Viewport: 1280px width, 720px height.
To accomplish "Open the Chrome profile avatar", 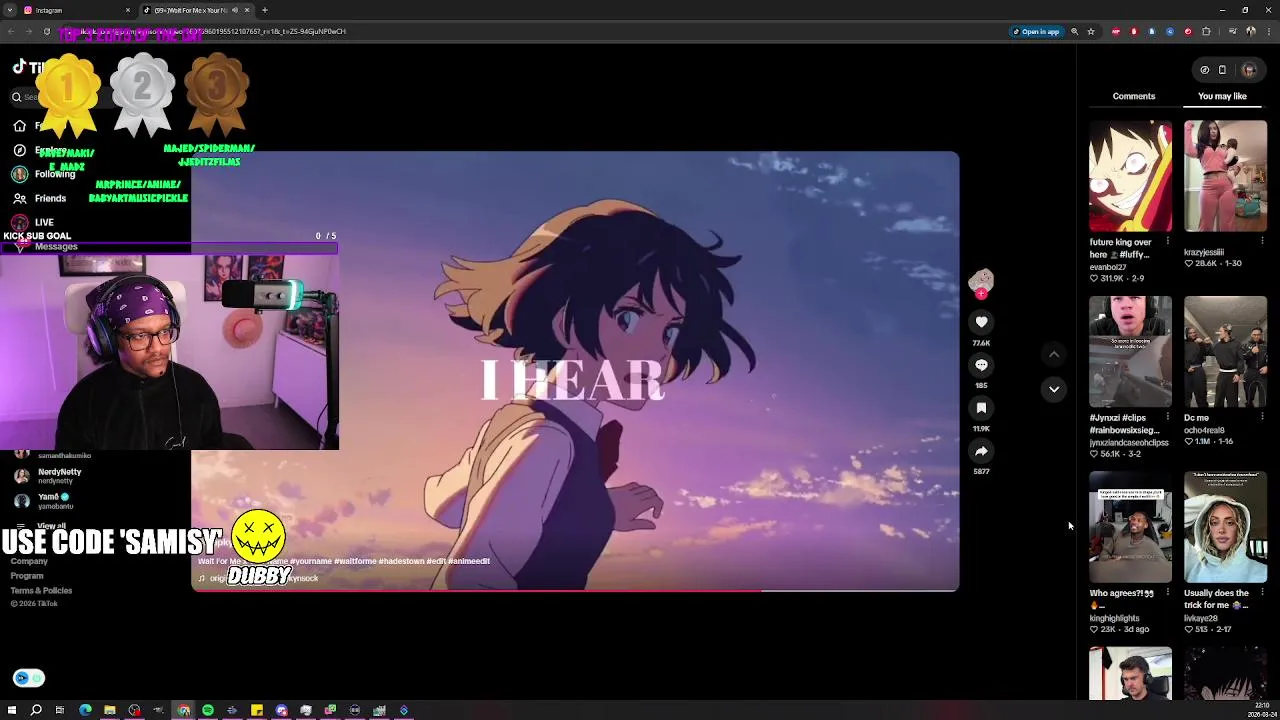I will pos(1250,31).
